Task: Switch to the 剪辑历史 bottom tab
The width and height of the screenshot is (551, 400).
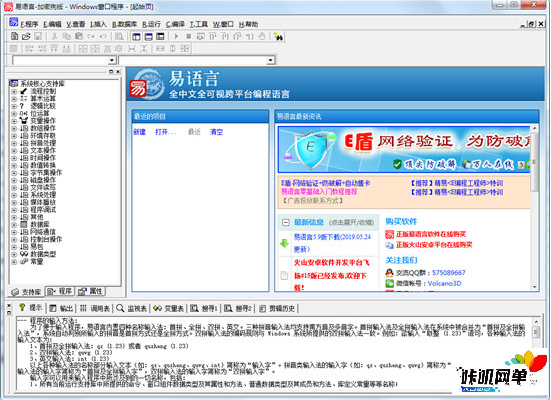Action: (x=277, y=308)
